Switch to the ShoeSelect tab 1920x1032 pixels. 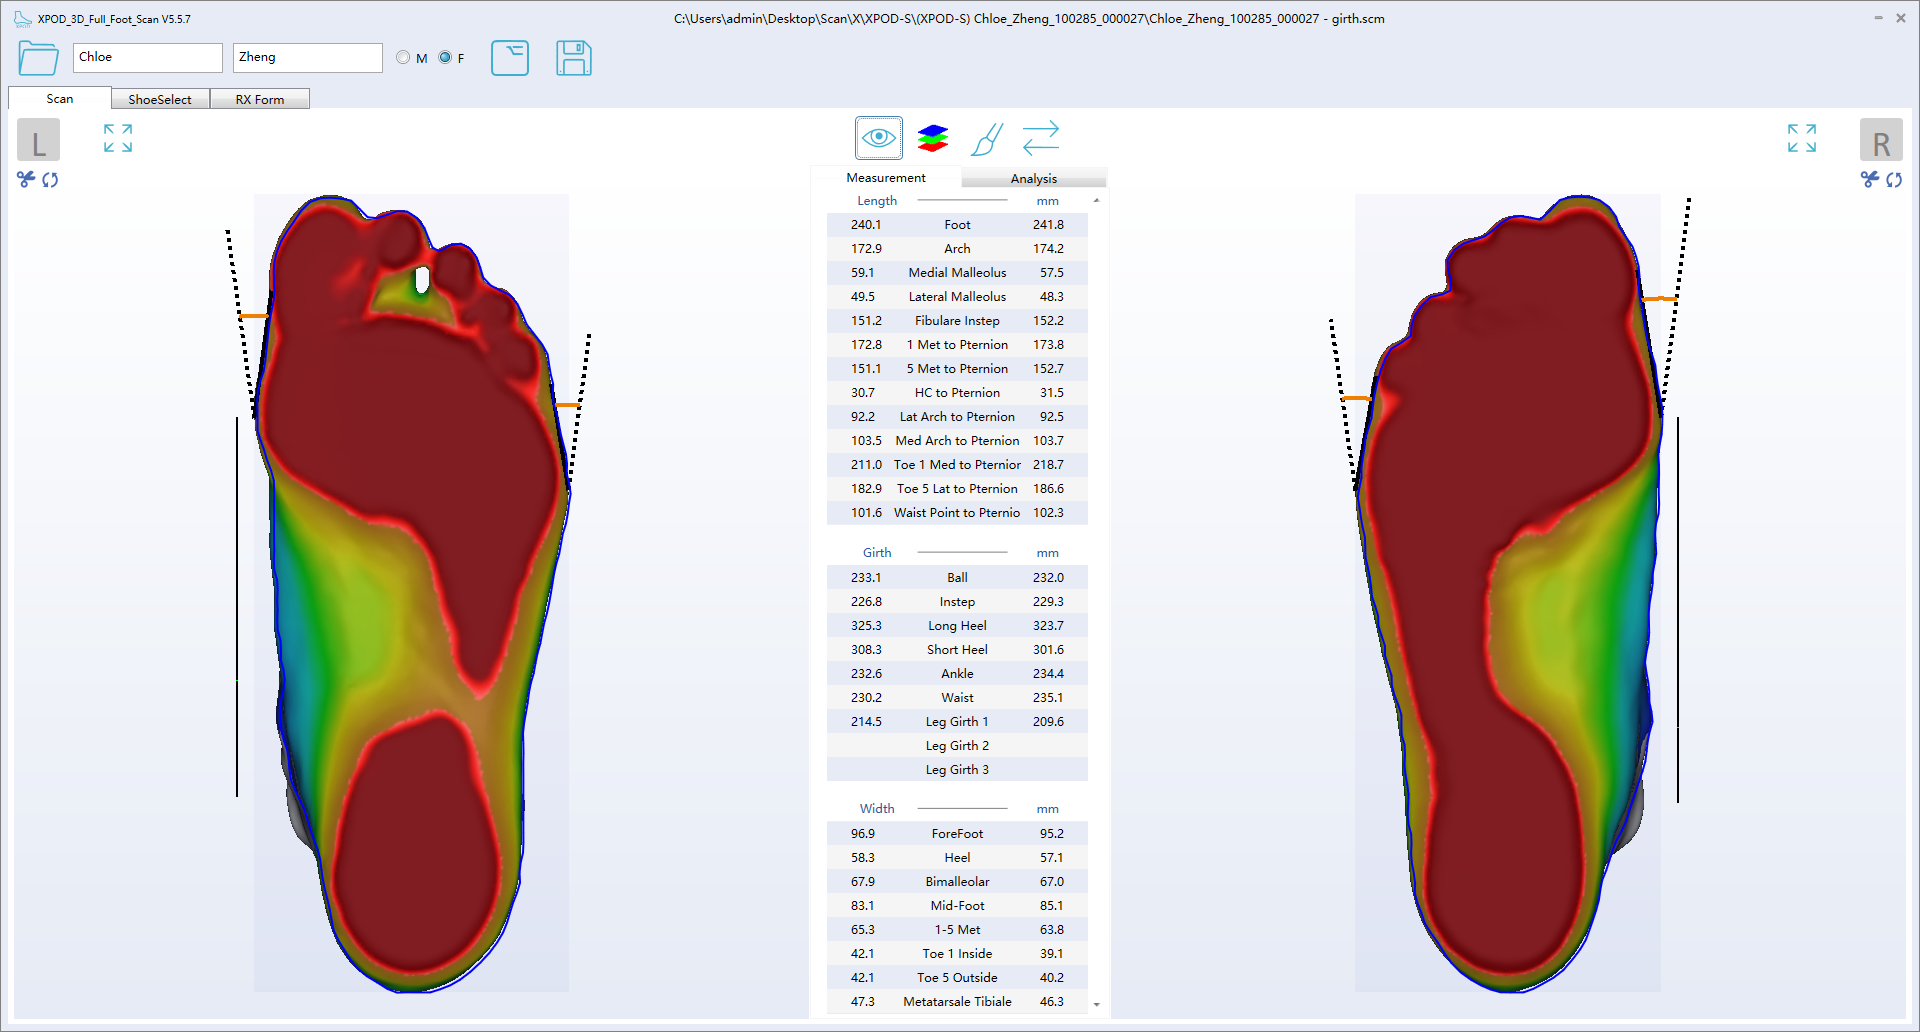(x=160, y=99)
